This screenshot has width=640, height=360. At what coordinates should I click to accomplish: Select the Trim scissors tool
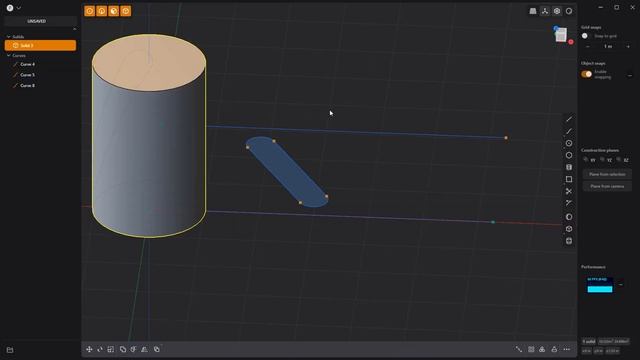(x=569, y=191)
